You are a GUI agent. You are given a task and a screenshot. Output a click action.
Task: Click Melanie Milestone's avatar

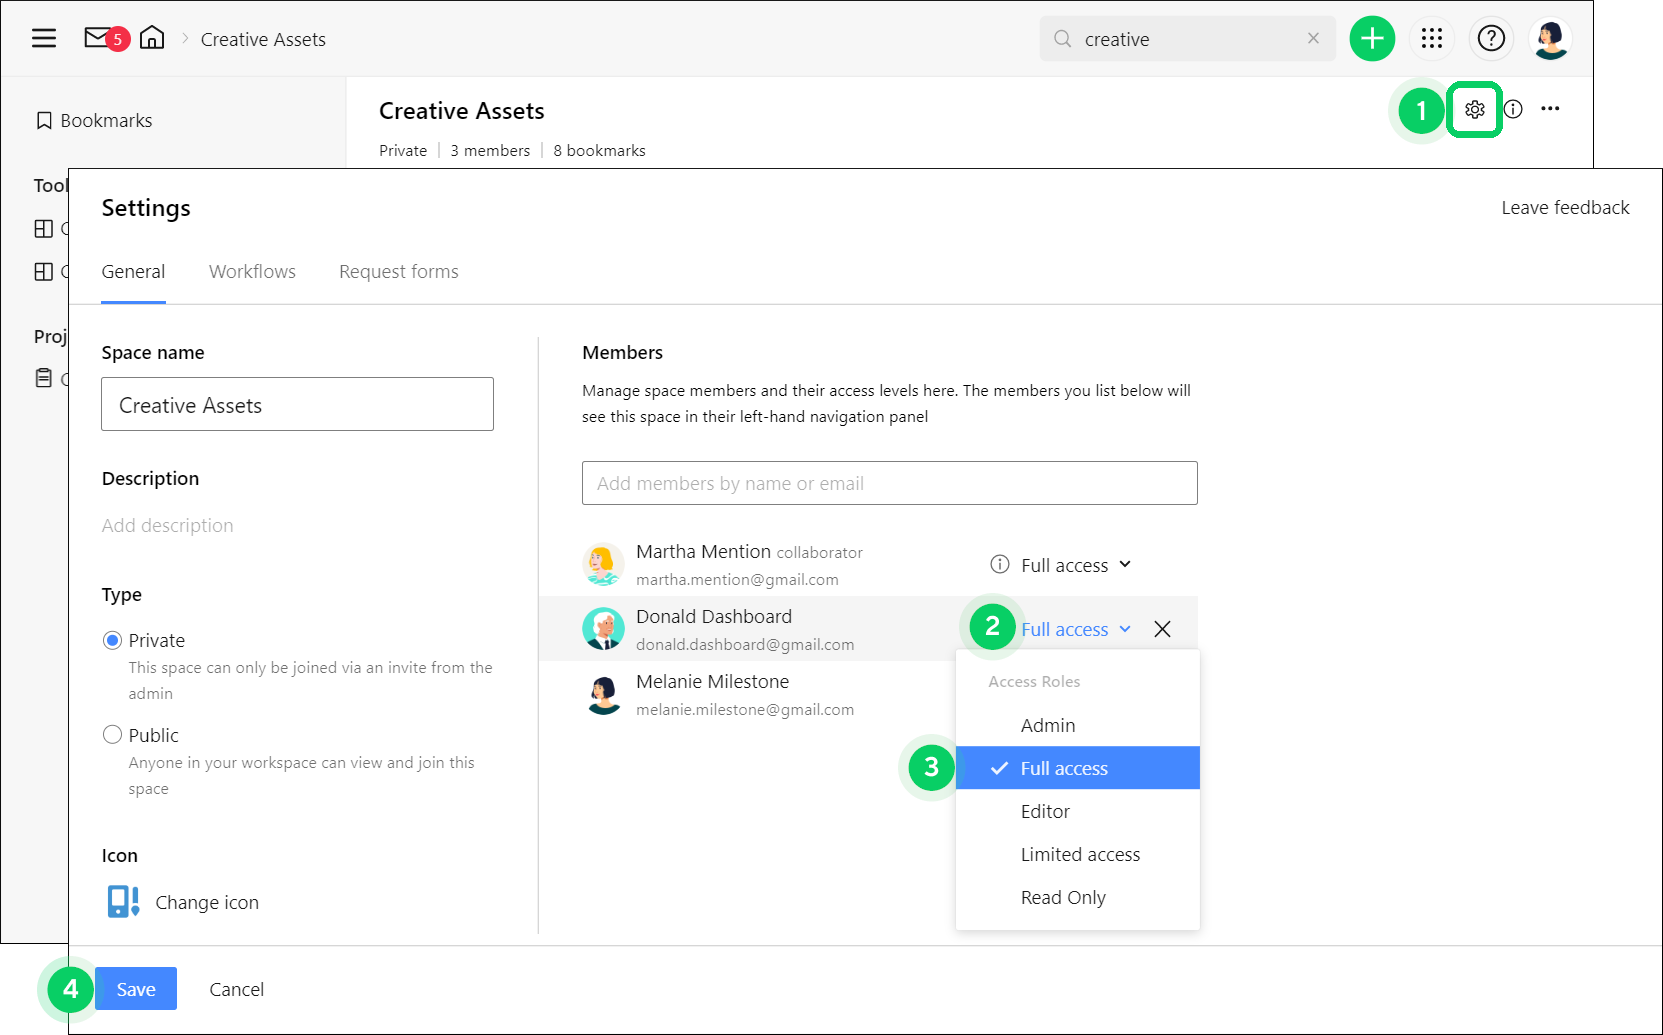(x=603, y=694)
